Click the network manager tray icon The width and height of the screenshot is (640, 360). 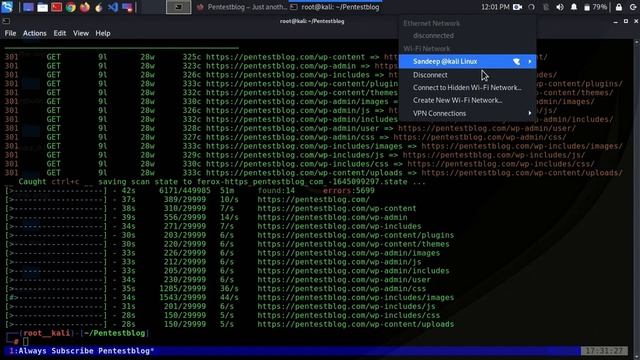(x=546, y=7)
